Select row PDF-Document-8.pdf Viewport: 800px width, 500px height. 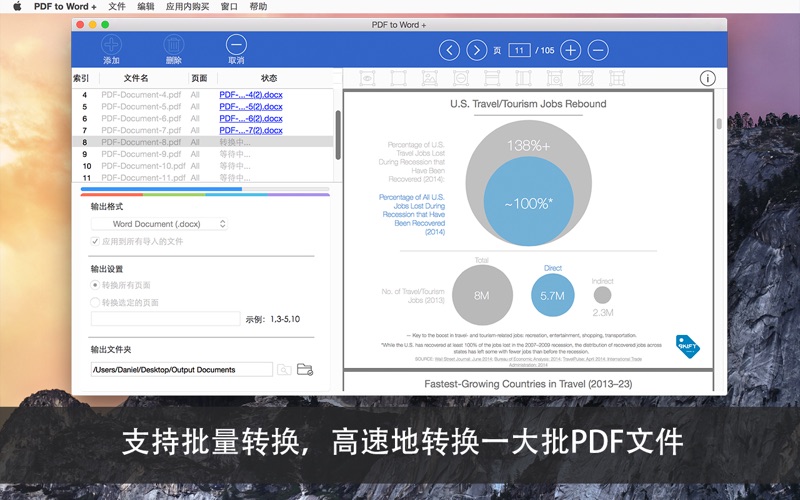tap(203, 142)
